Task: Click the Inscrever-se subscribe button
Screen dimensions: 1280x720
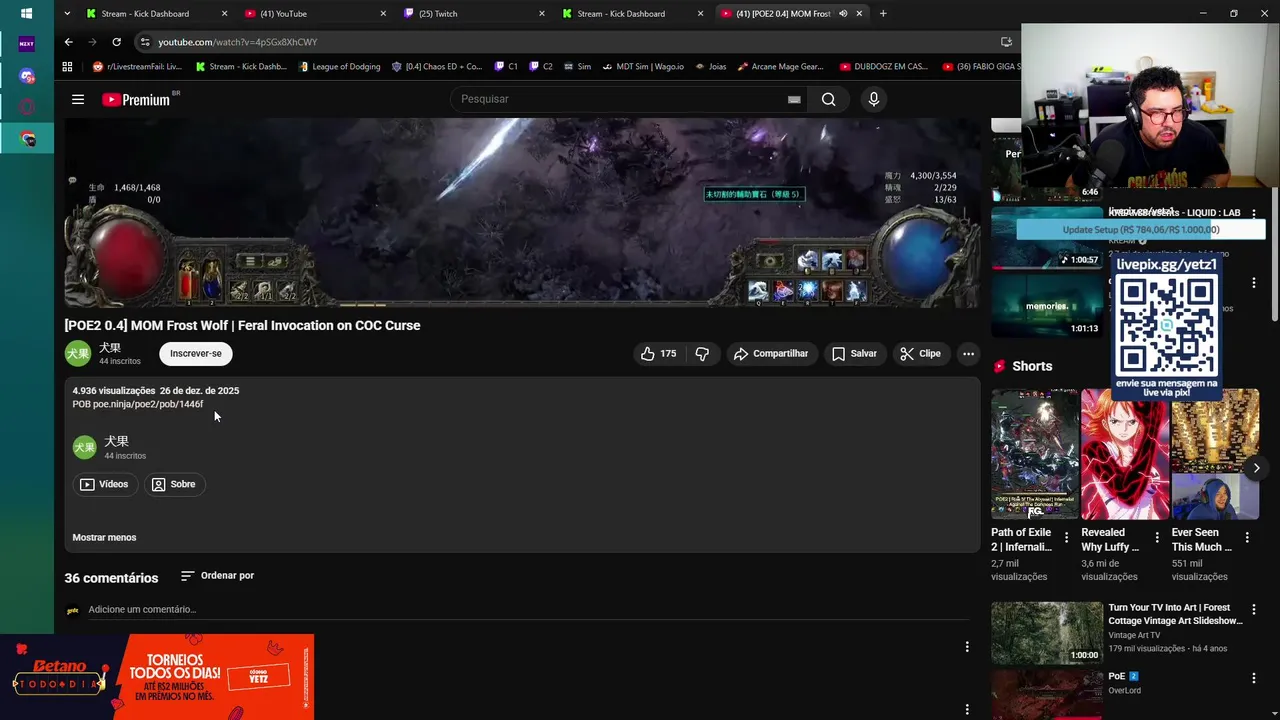Action: (x=196, y=353)
